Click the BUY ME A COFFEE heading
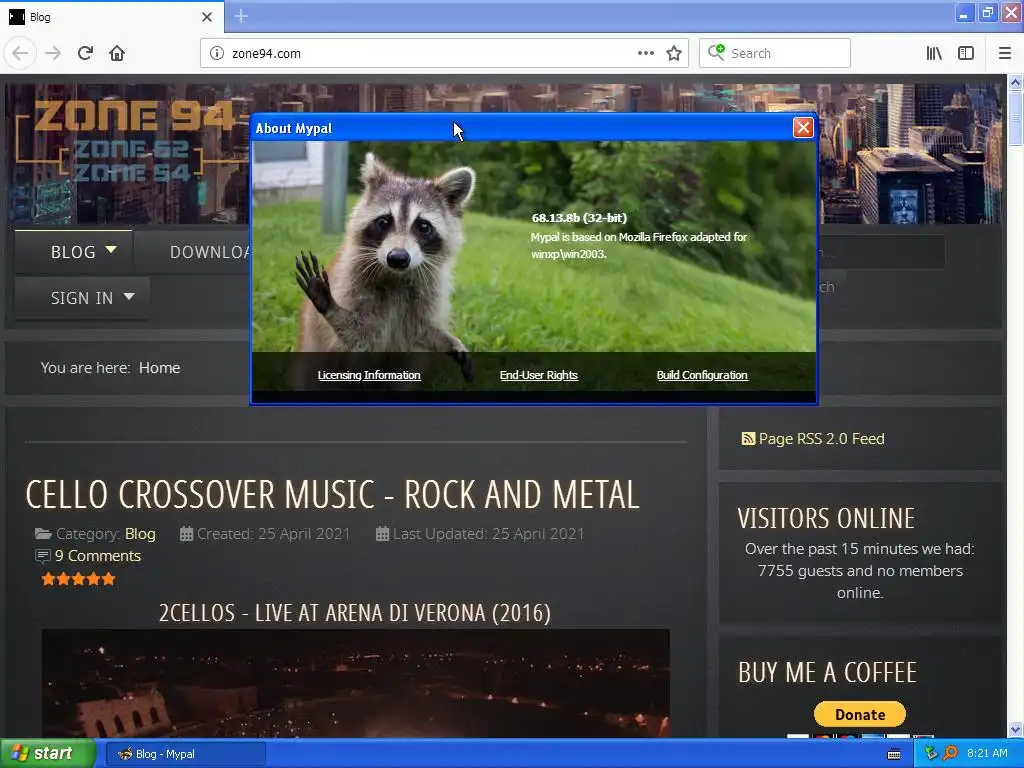The image size is (1024, 768). (827, 673)
